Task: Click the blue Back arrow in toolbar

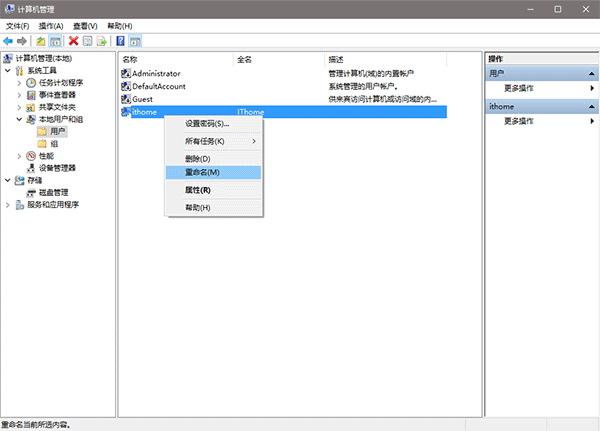Action: (x=8, y=41)
